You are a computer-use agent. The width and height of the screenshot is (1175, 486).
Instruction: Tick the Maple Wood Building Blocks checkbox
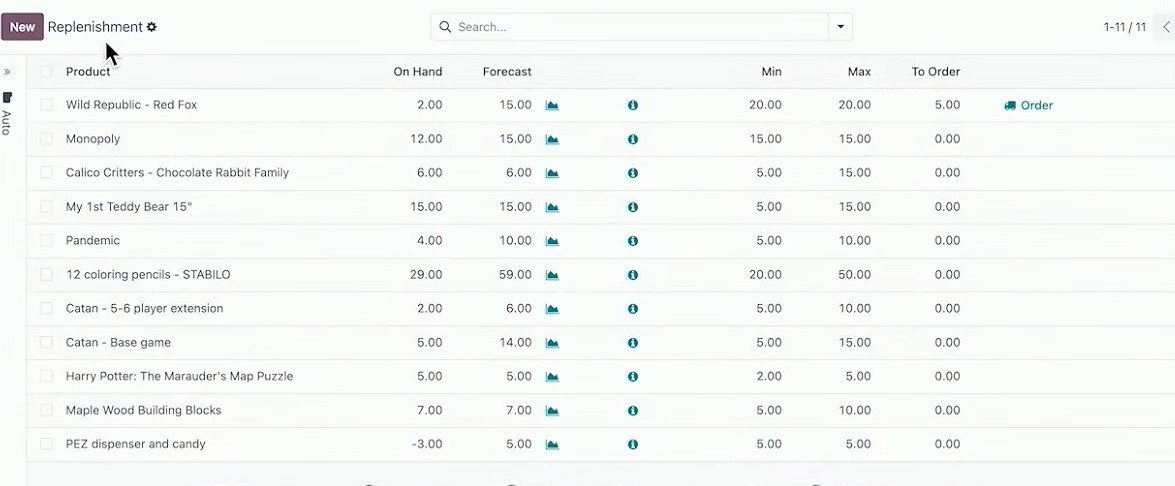46,410
